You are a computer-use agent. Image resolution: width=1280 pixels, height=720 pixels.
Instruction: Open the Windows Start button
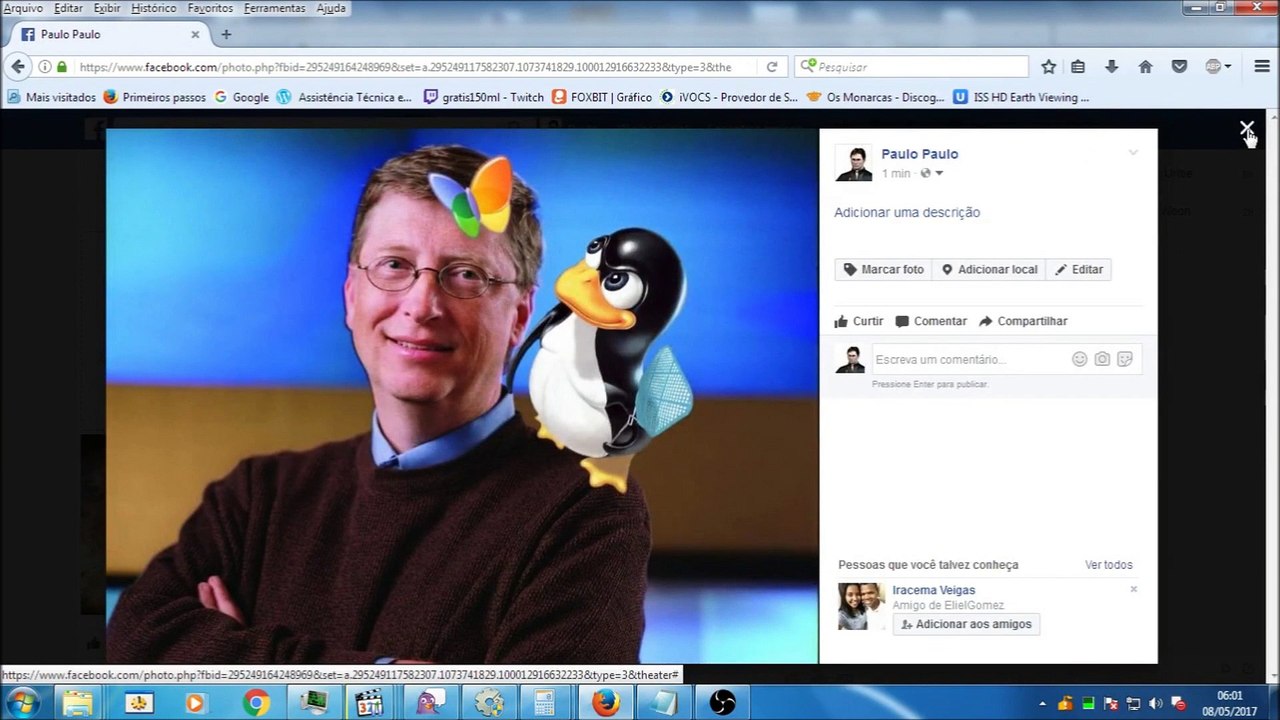[x=21, y=703]
